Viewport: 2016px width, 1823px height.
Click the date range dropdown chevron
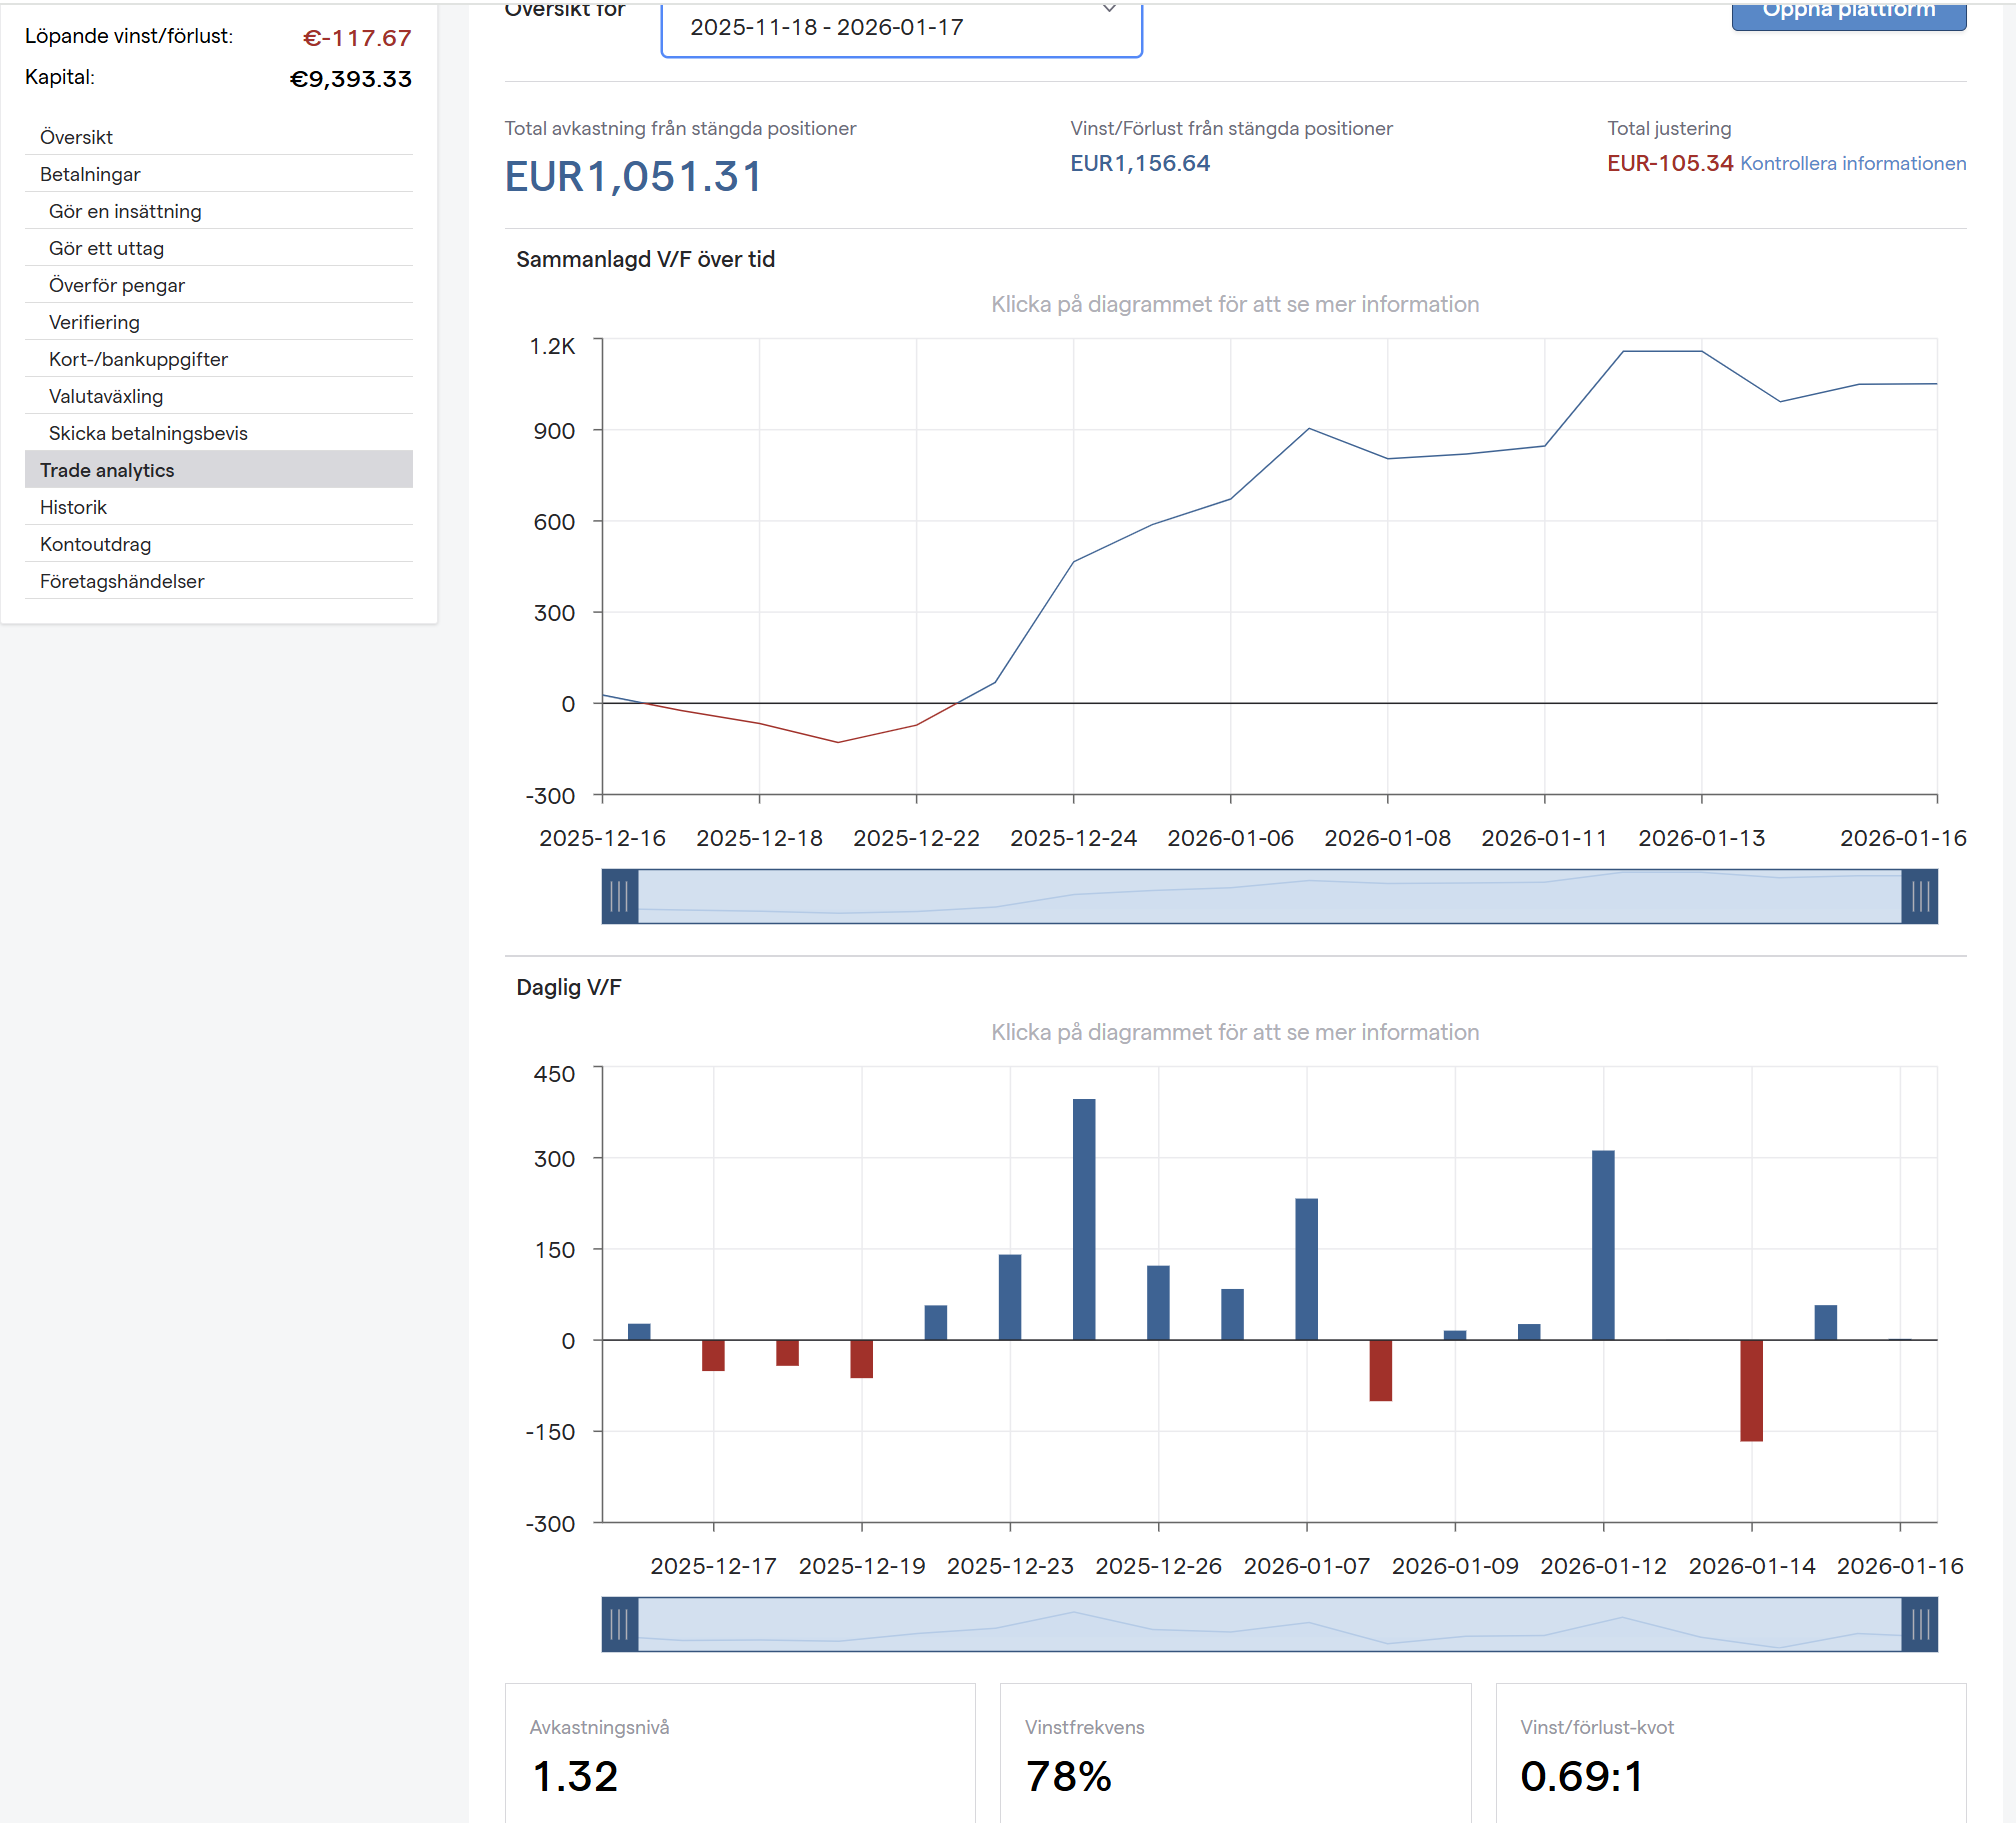coord(1108,10)
